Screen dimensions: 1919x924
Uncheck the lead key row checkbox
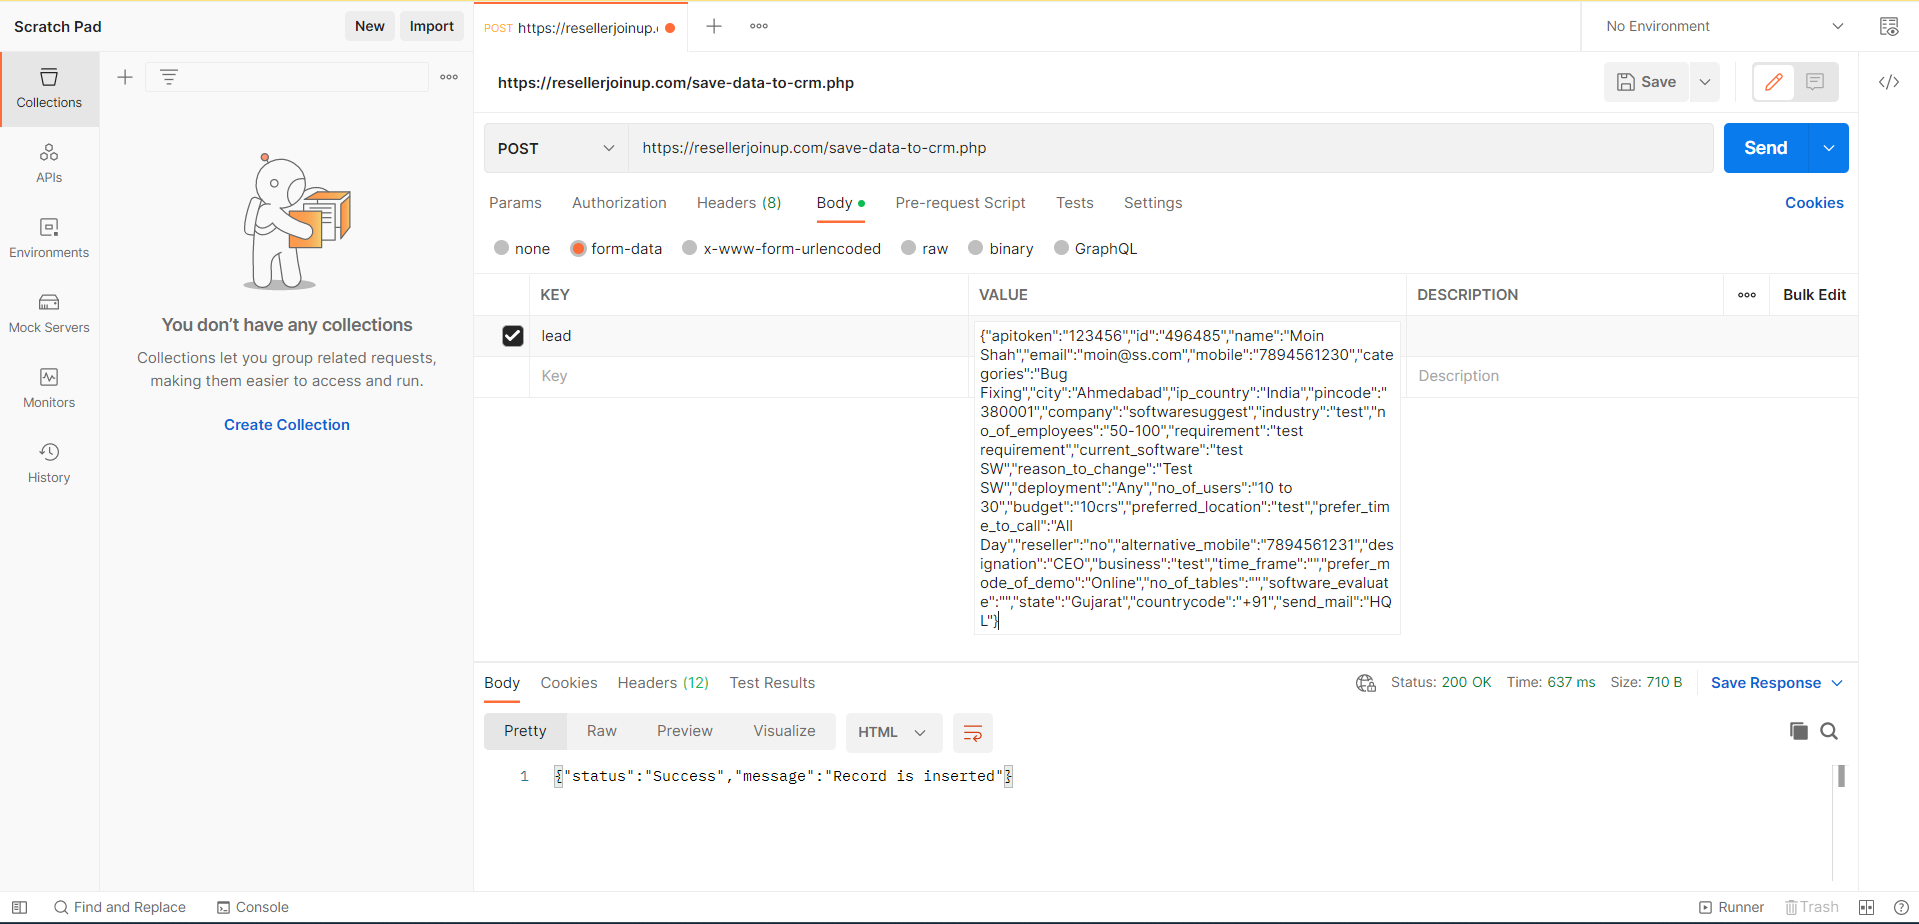coord(513,336)
